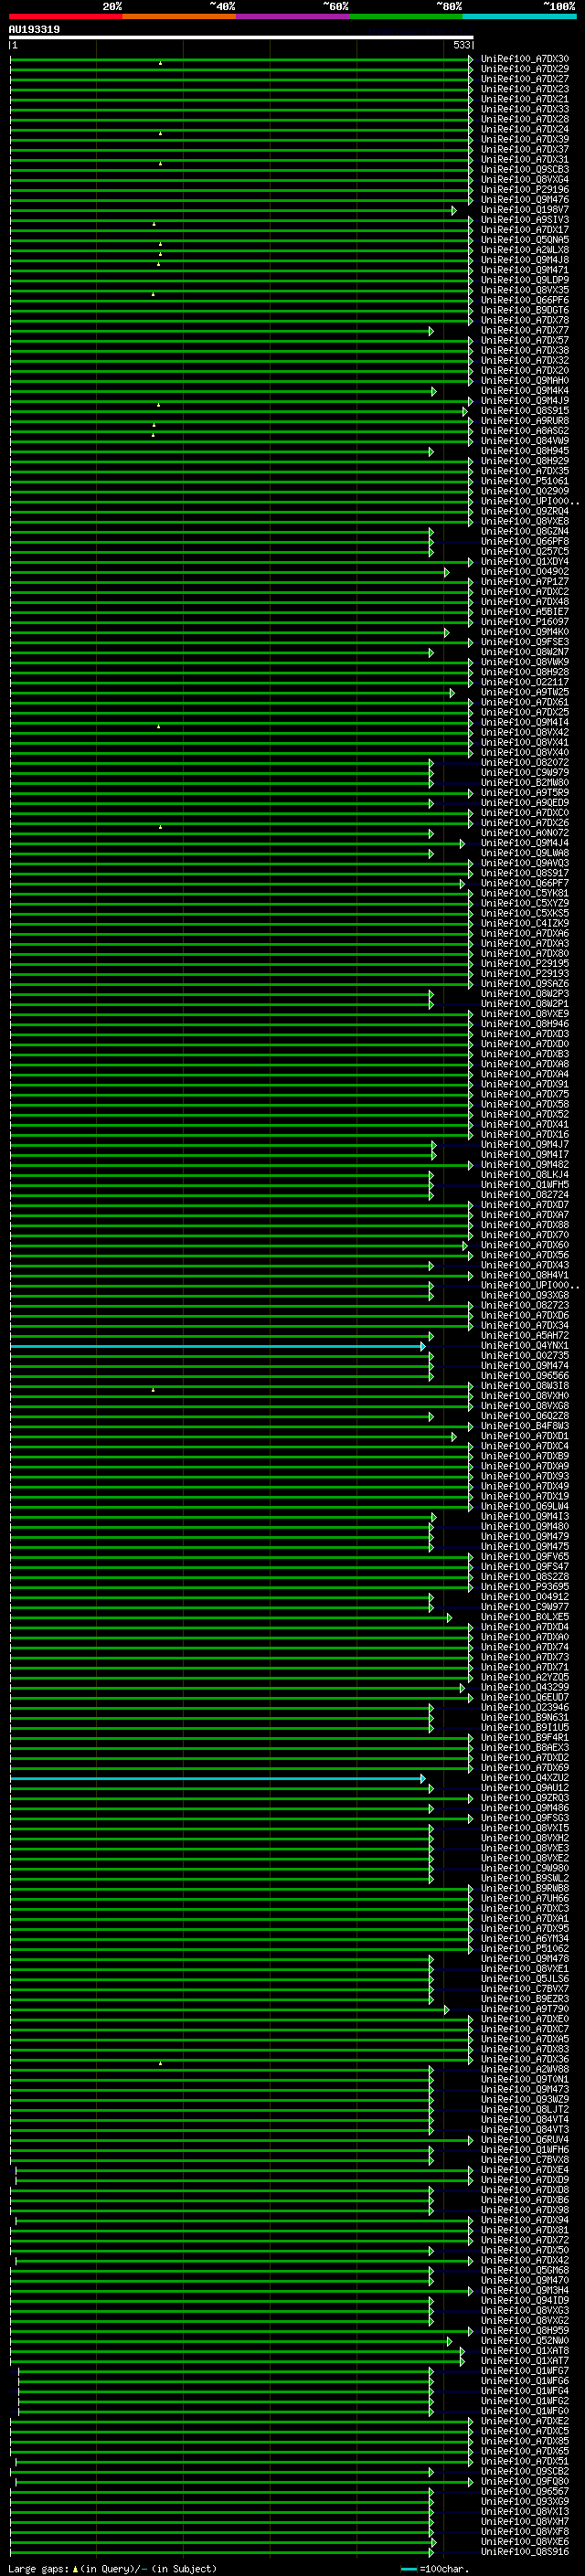
Task: Select label UniRef100_C5YK81
Action: tap(525, 893)
